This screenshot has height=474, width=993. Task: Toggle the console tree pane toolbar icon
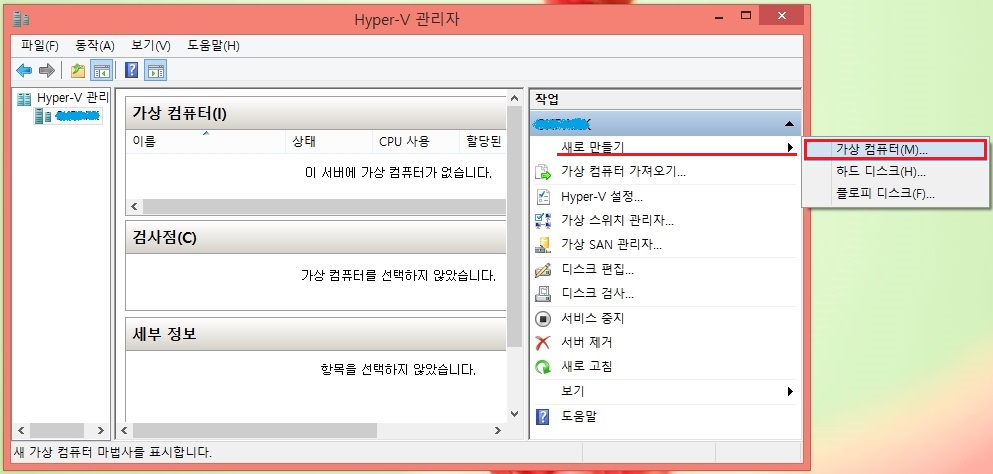(101, 70)
